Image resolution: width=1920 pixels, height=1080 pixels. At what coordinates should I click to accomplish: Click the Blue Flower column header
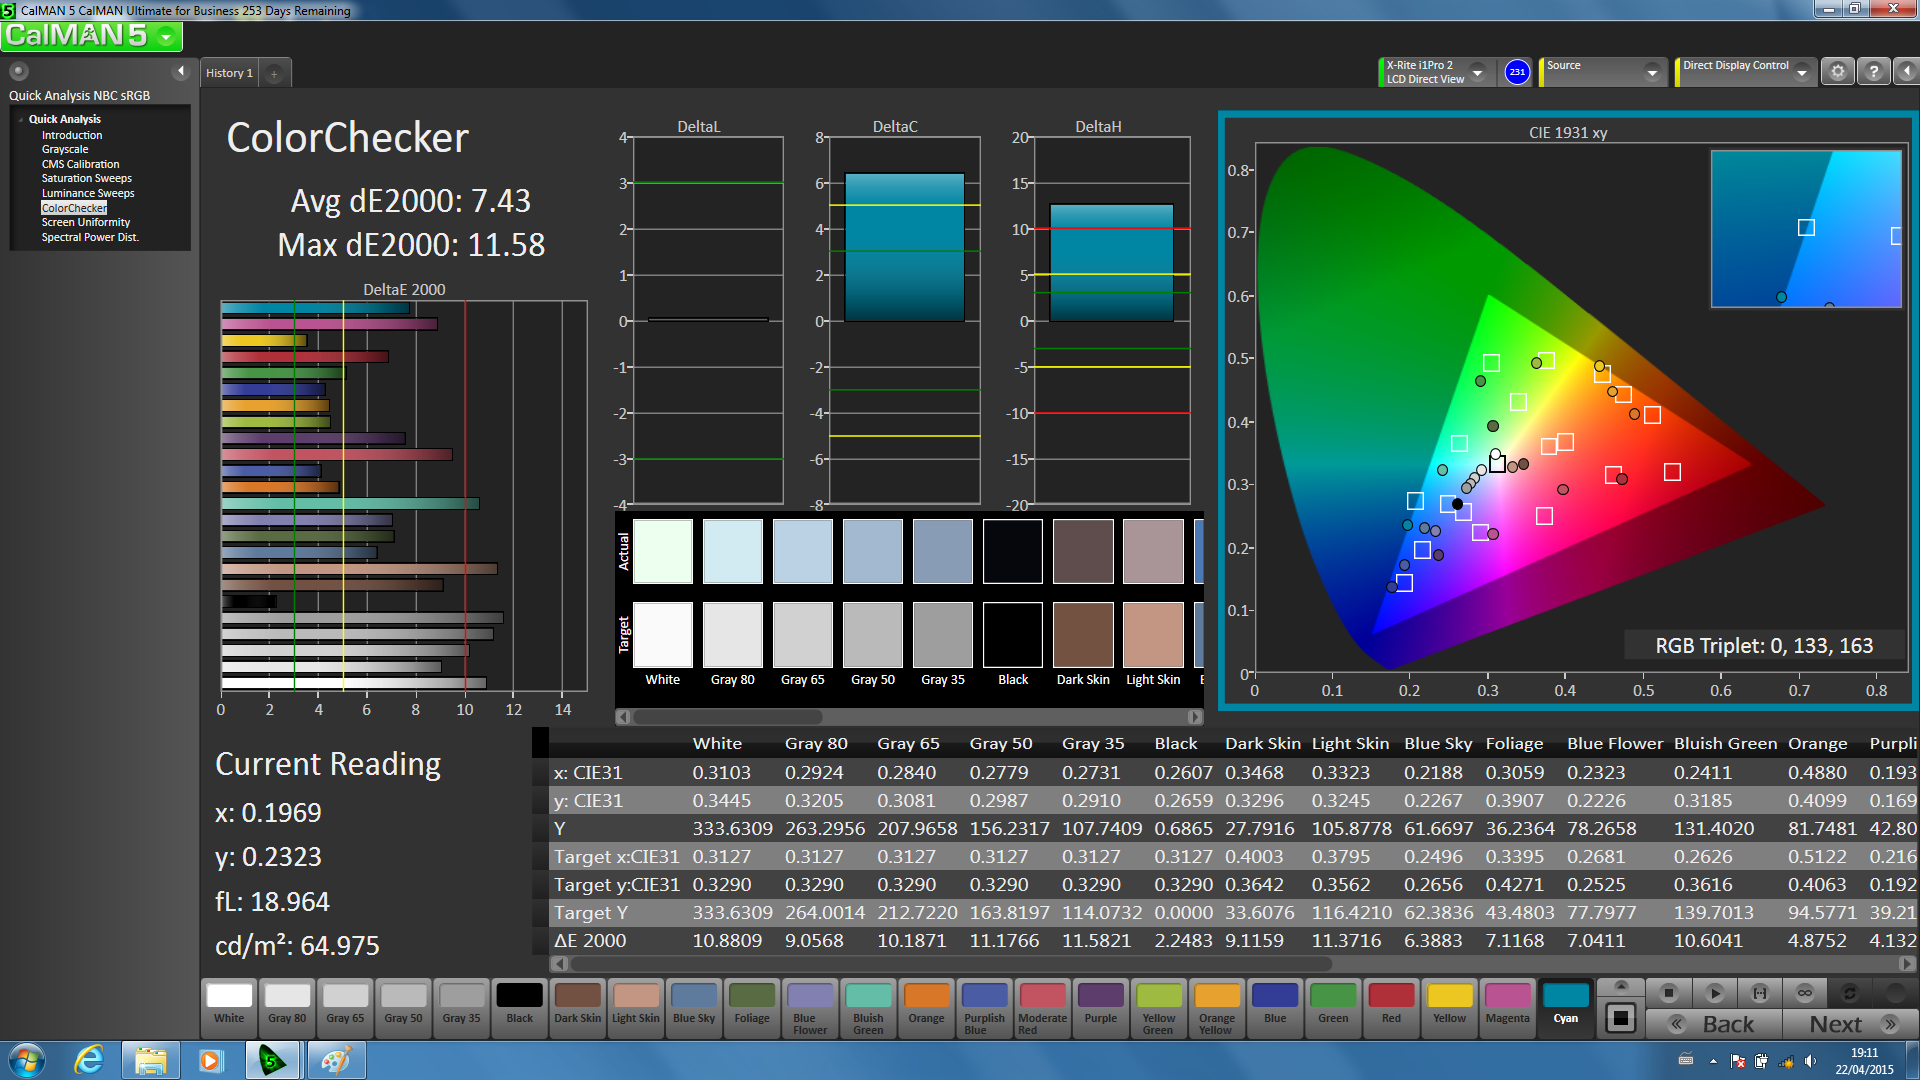pos(1614,744)
